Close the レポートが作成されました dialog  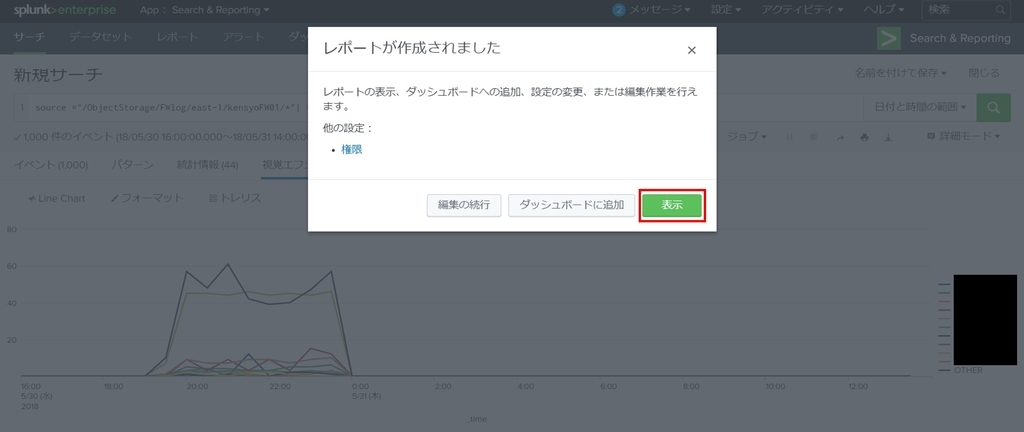tap(692, 50)
